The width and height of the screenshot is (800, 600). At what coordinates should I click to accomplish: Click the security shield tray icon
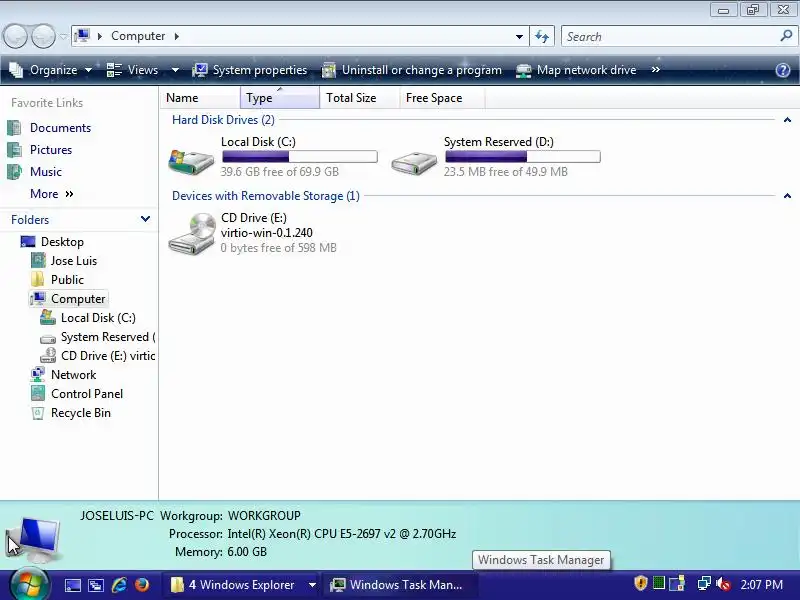(x=640, y=583)
